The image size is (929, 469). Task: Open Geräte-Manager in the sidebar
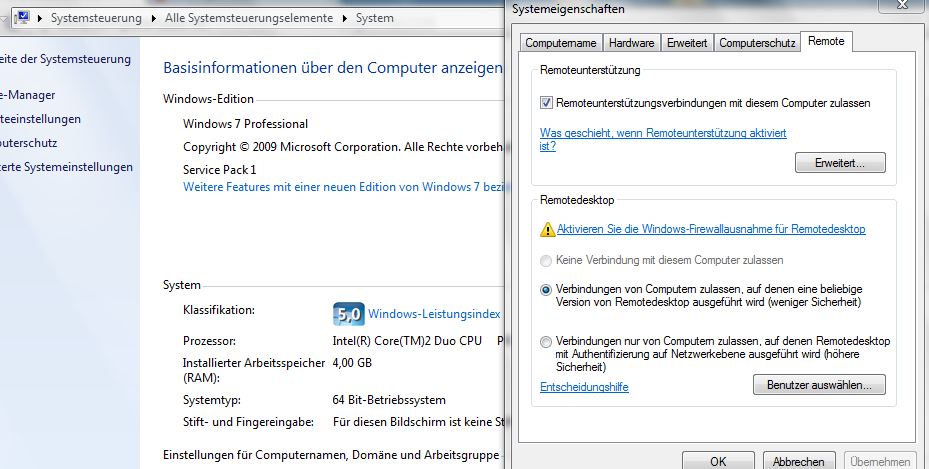[x=28, y=95]
